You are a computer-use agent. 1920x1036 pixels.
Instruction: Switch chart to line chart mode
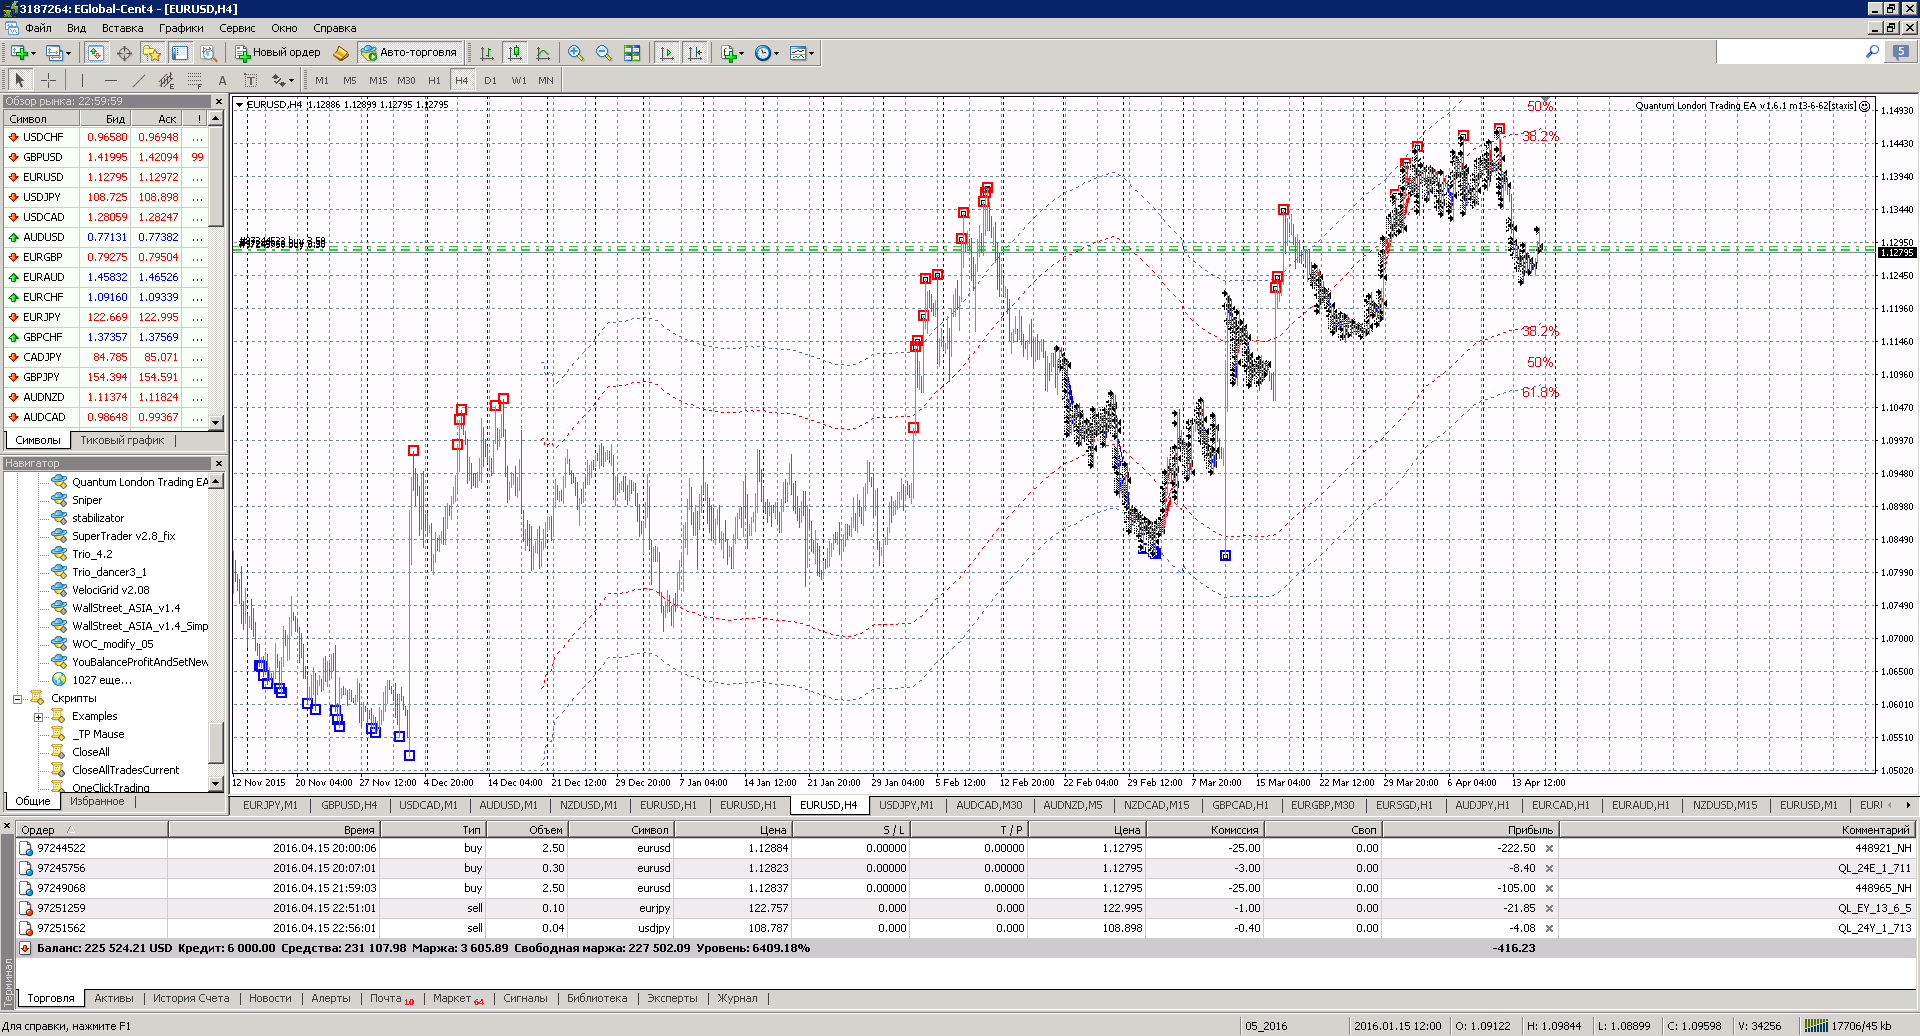point(543,53)
